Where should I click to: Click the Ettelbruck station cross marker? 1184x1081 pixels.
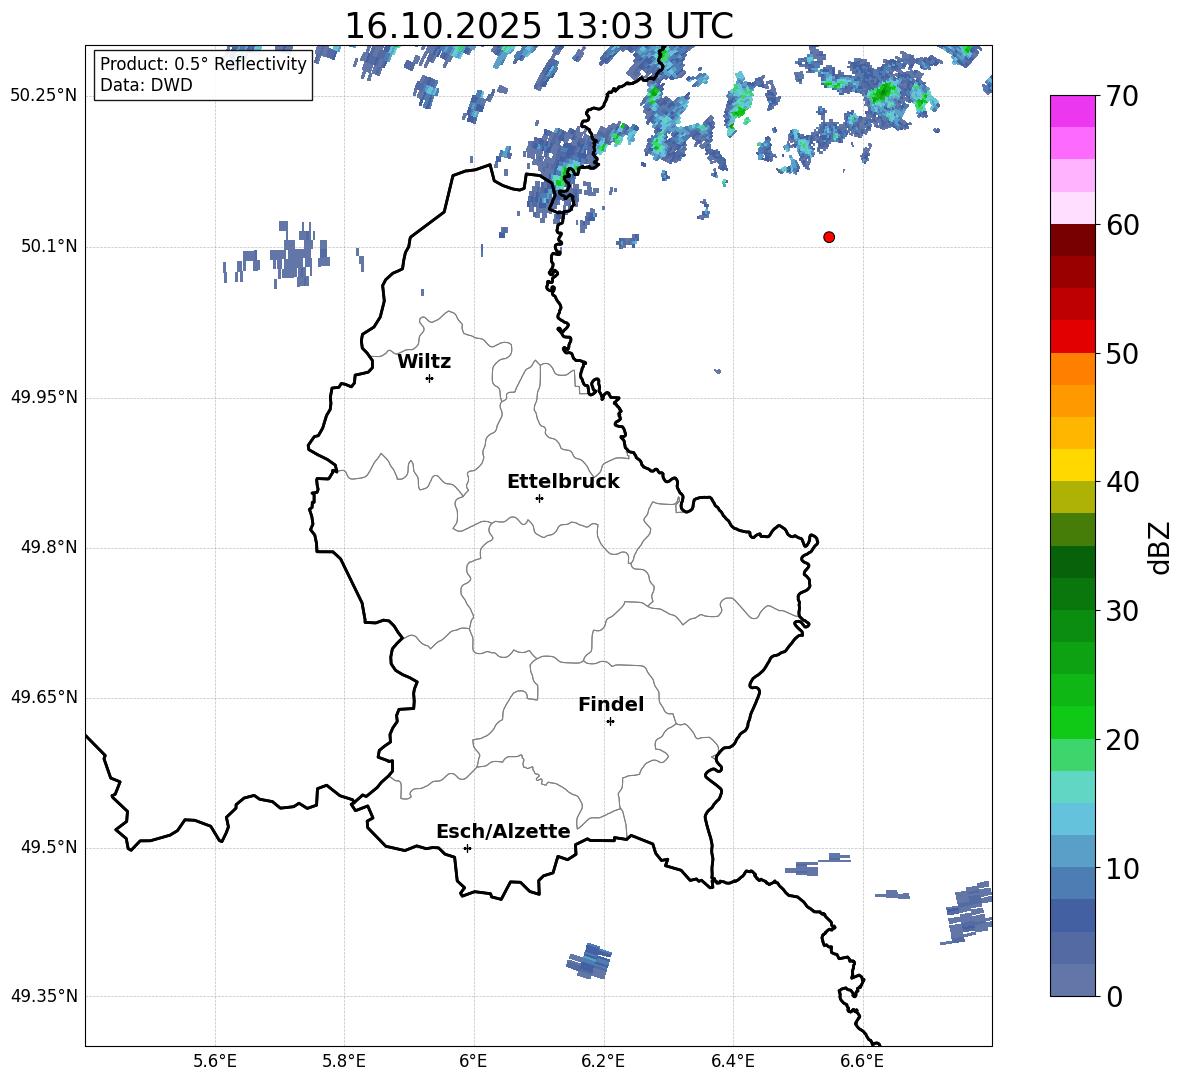coord(539,498)
